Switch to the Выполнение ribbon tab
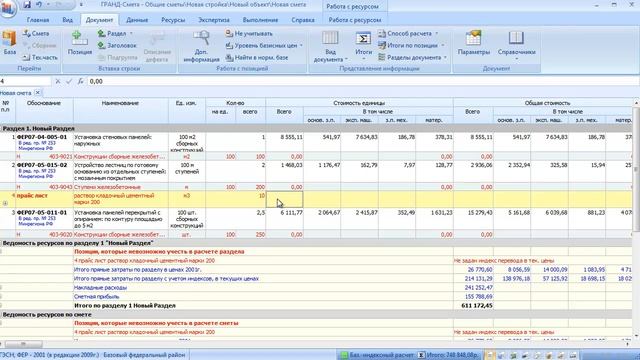Screen dimensions: 640x360 tap(260, 20)
